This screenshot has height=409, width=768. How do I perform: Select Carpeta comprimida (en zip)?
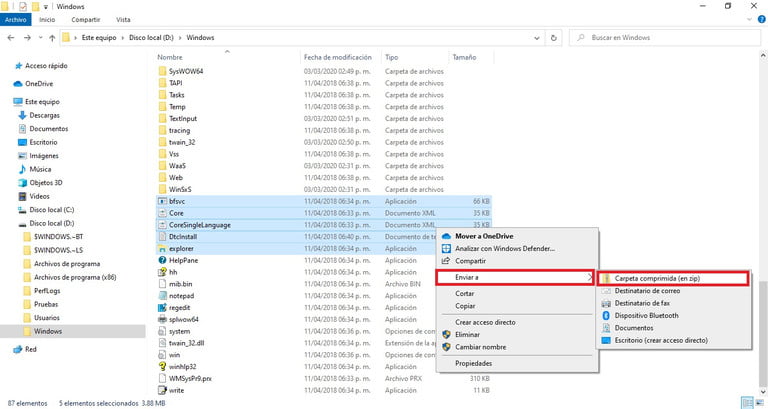pyautogui.click(x=673, y=278)
